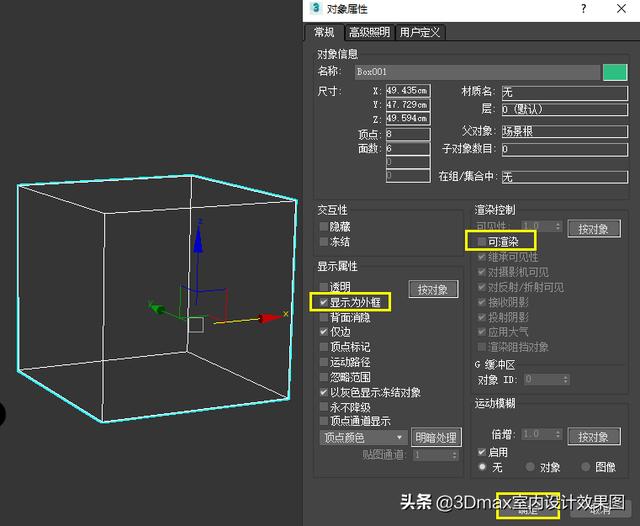Check the 可渲染 checkbox
Image resolution: width=640 pixels, height=526 pixels.
pos(482,242)
